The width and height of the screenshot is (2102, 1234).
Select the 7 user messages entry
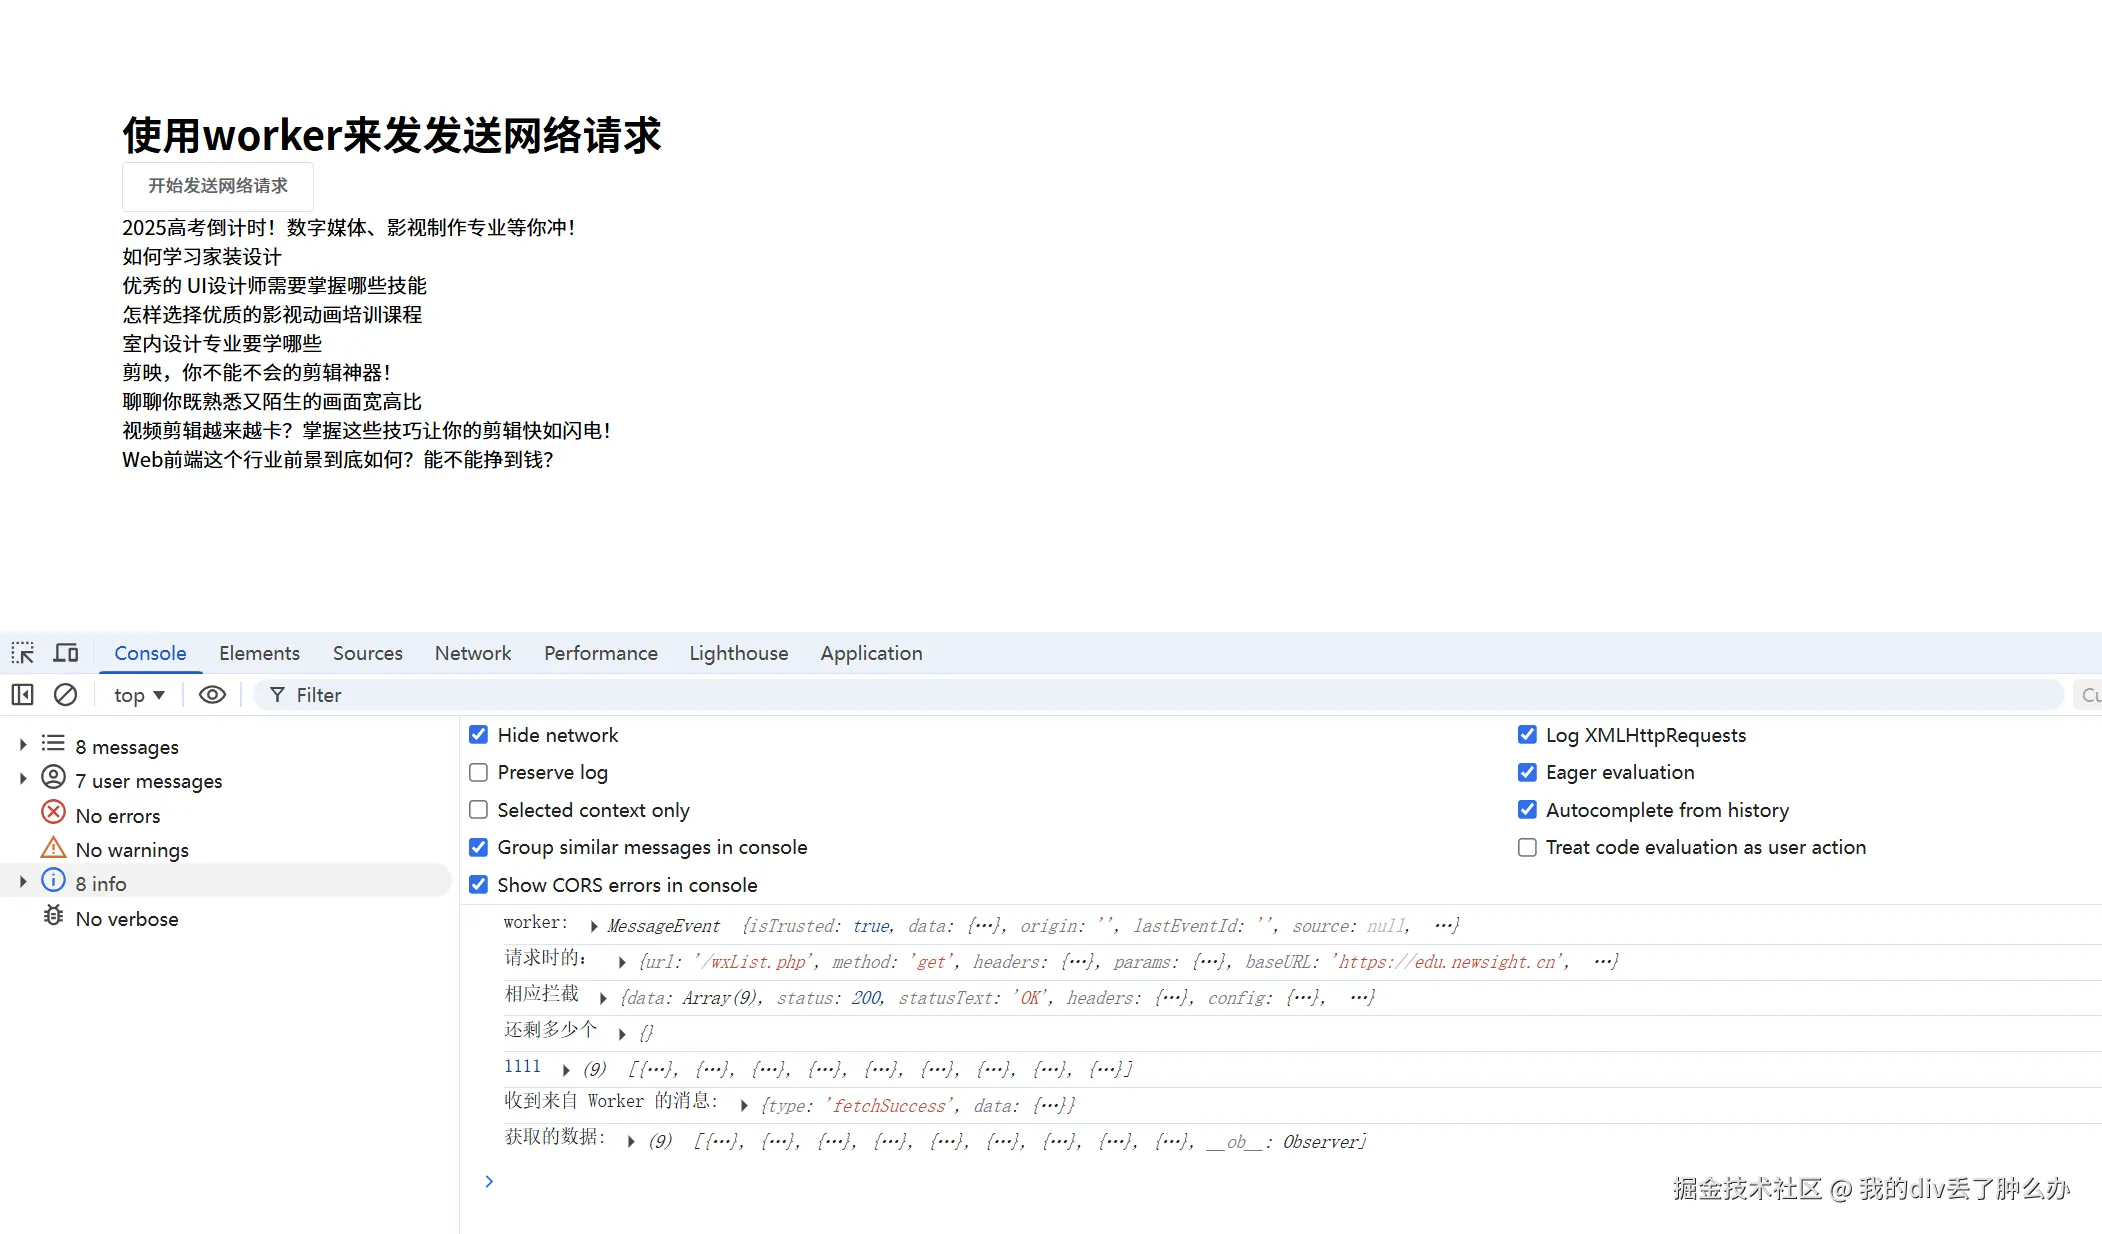click(x=148, y=781)
